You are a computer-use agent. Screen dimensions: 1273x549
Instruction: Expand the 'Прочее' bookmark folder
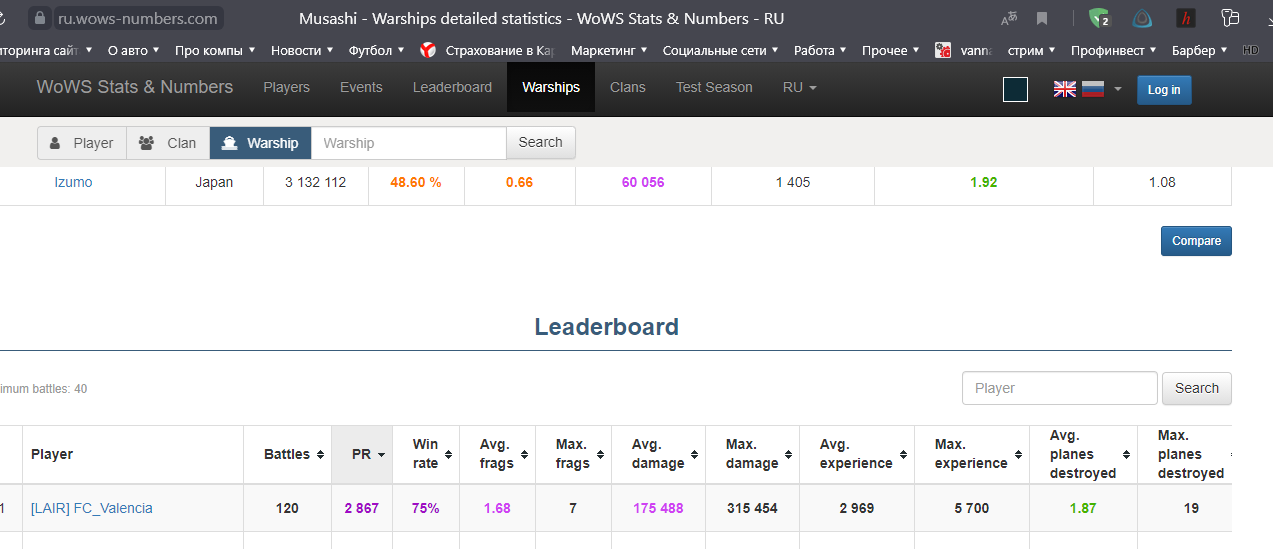891,50
